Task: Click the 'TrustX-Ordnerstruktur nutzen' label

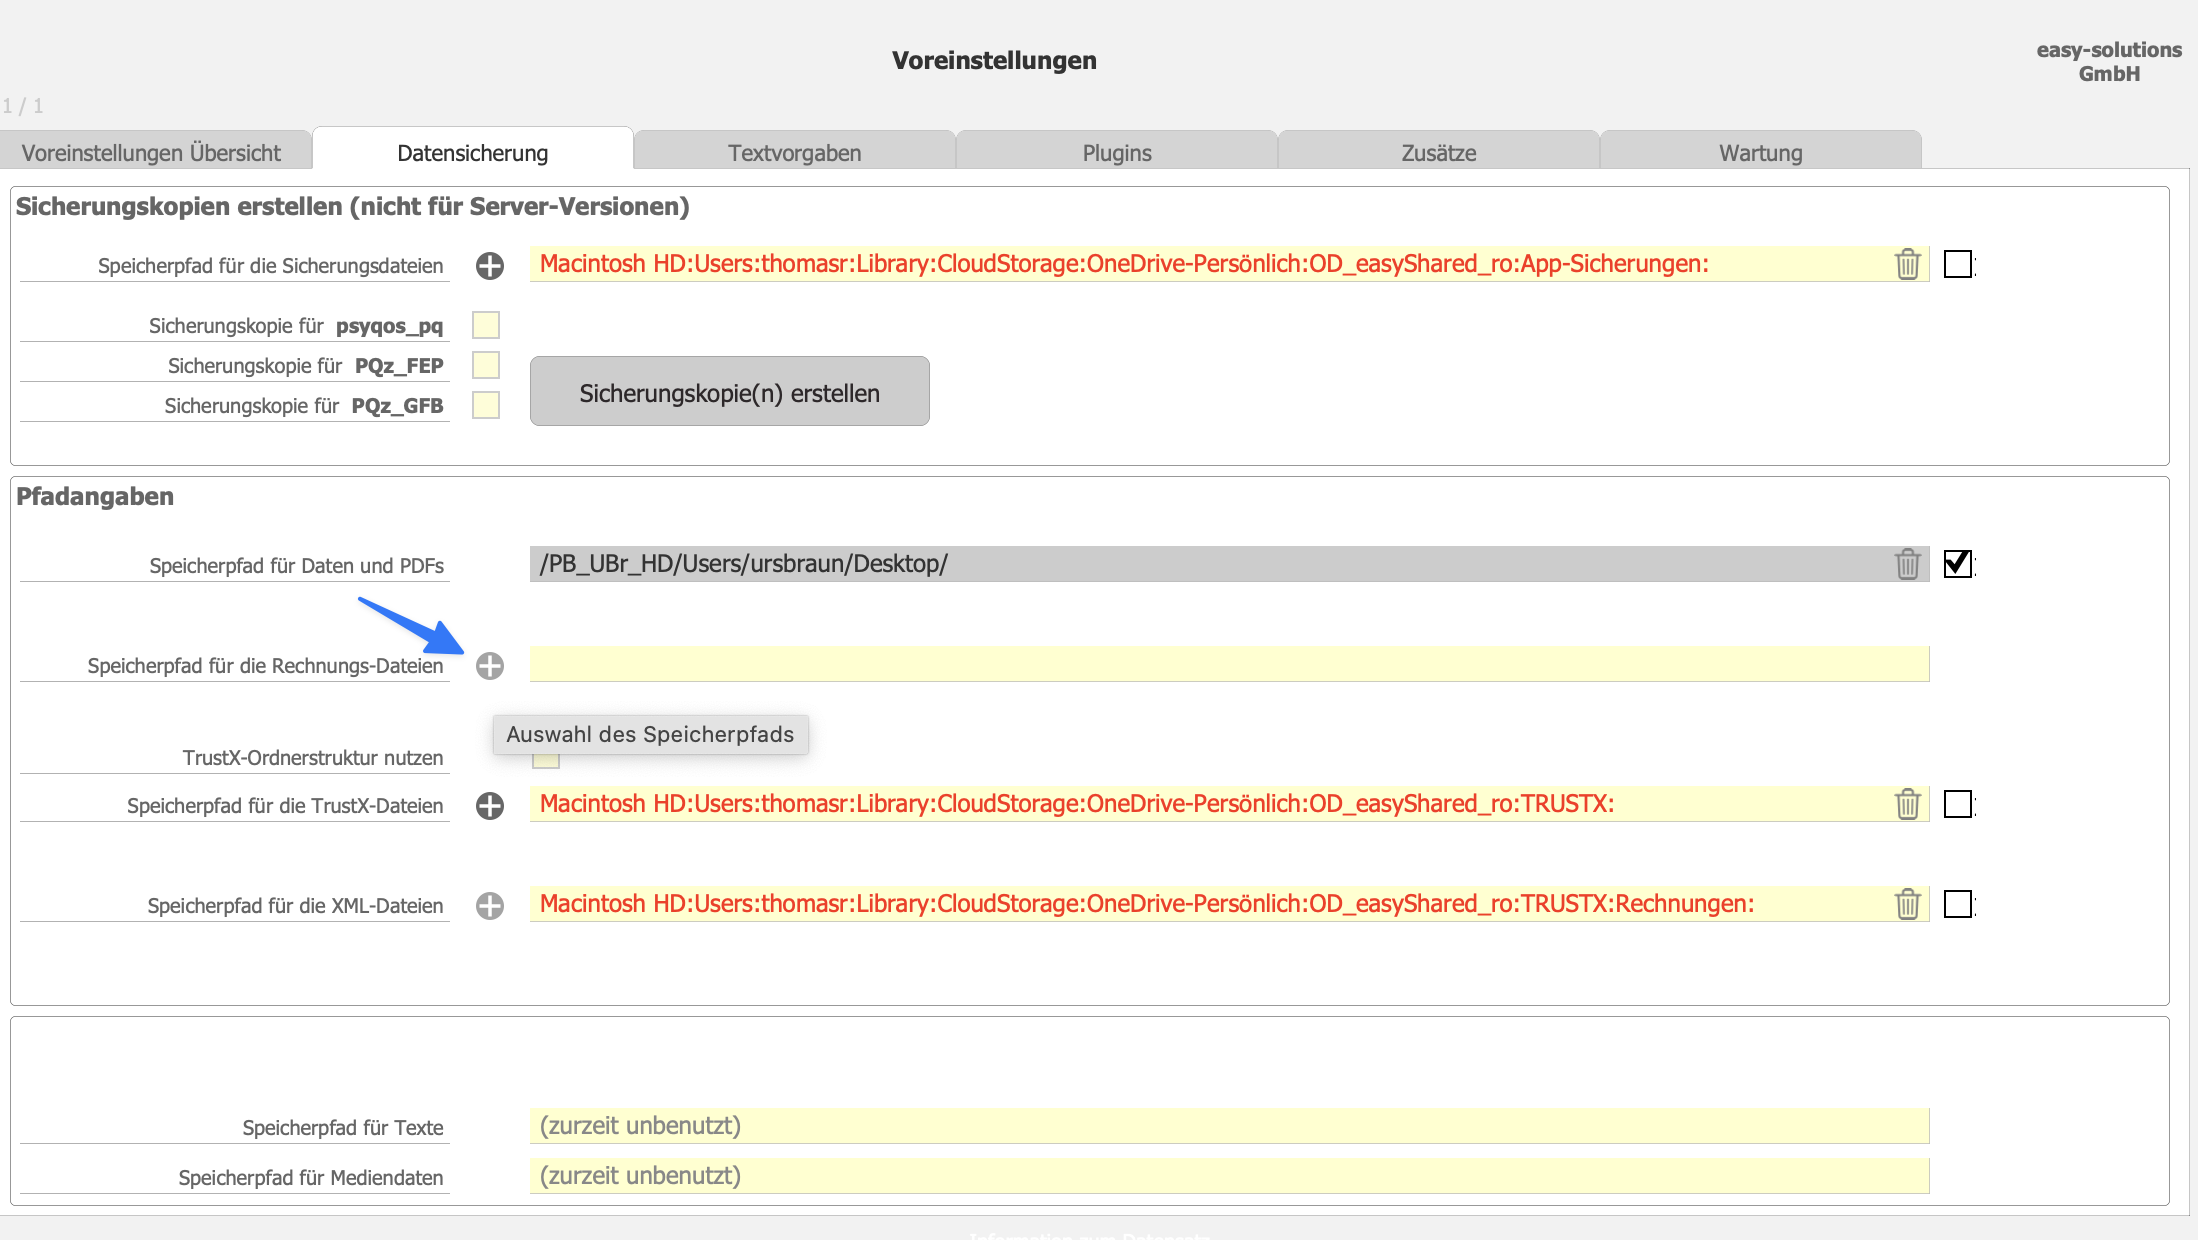Action: [313, 758]
